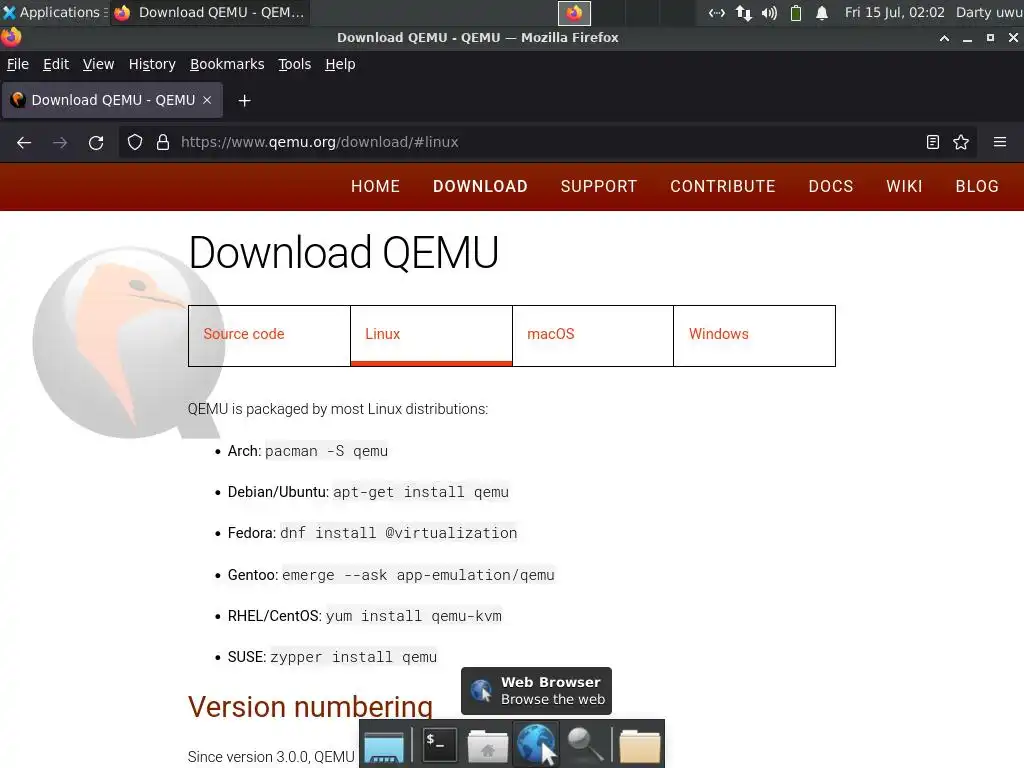Viewport: 1024px width, 768px height.
Task: Click the Show Desktop dock icon
Action: pos(384,746)
